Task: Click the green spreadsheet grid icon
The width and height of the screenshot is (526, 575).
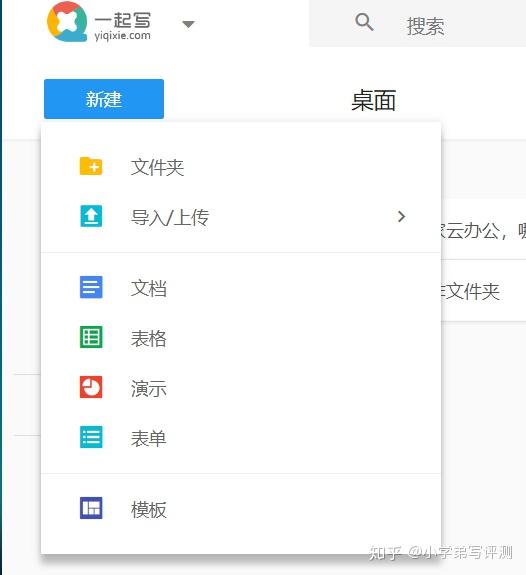Action: tap(91, 337)
